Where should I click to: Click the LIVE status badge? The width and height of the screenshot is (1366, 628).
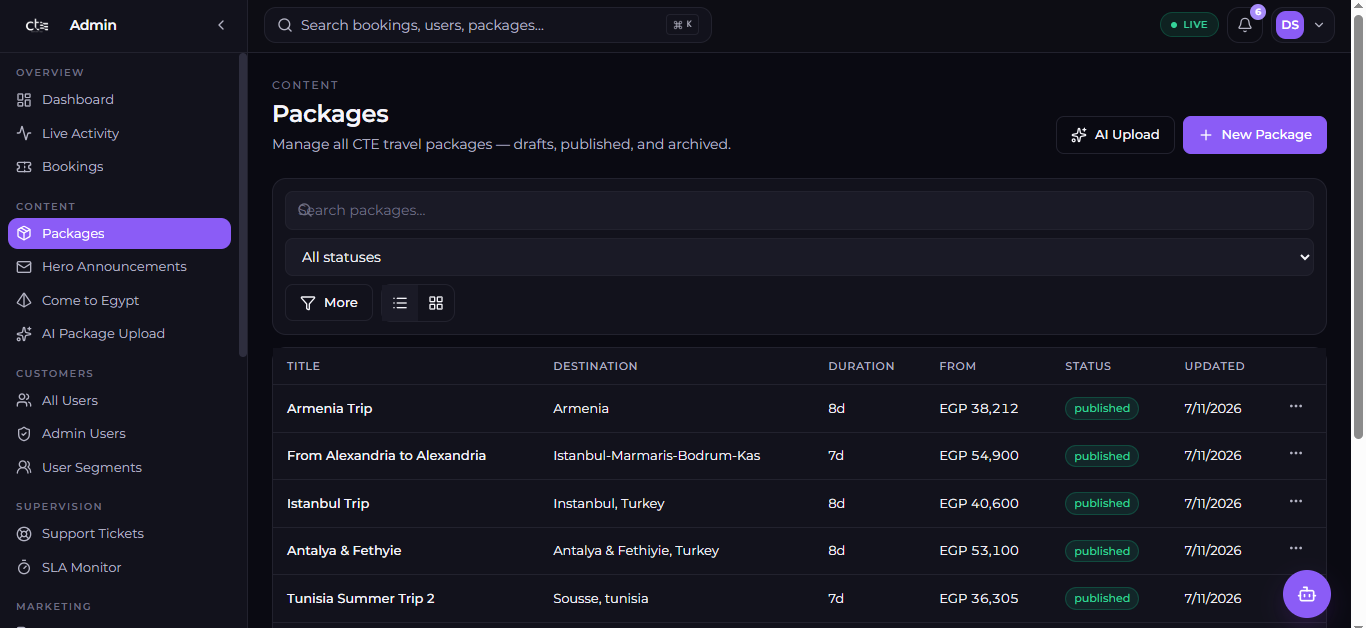pos(1189,25)
